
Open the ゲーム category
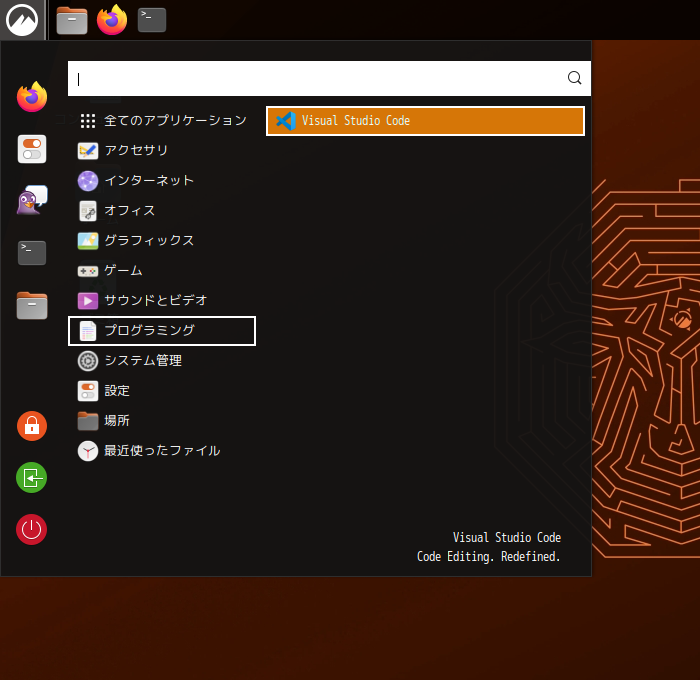(x=162, y=271)
